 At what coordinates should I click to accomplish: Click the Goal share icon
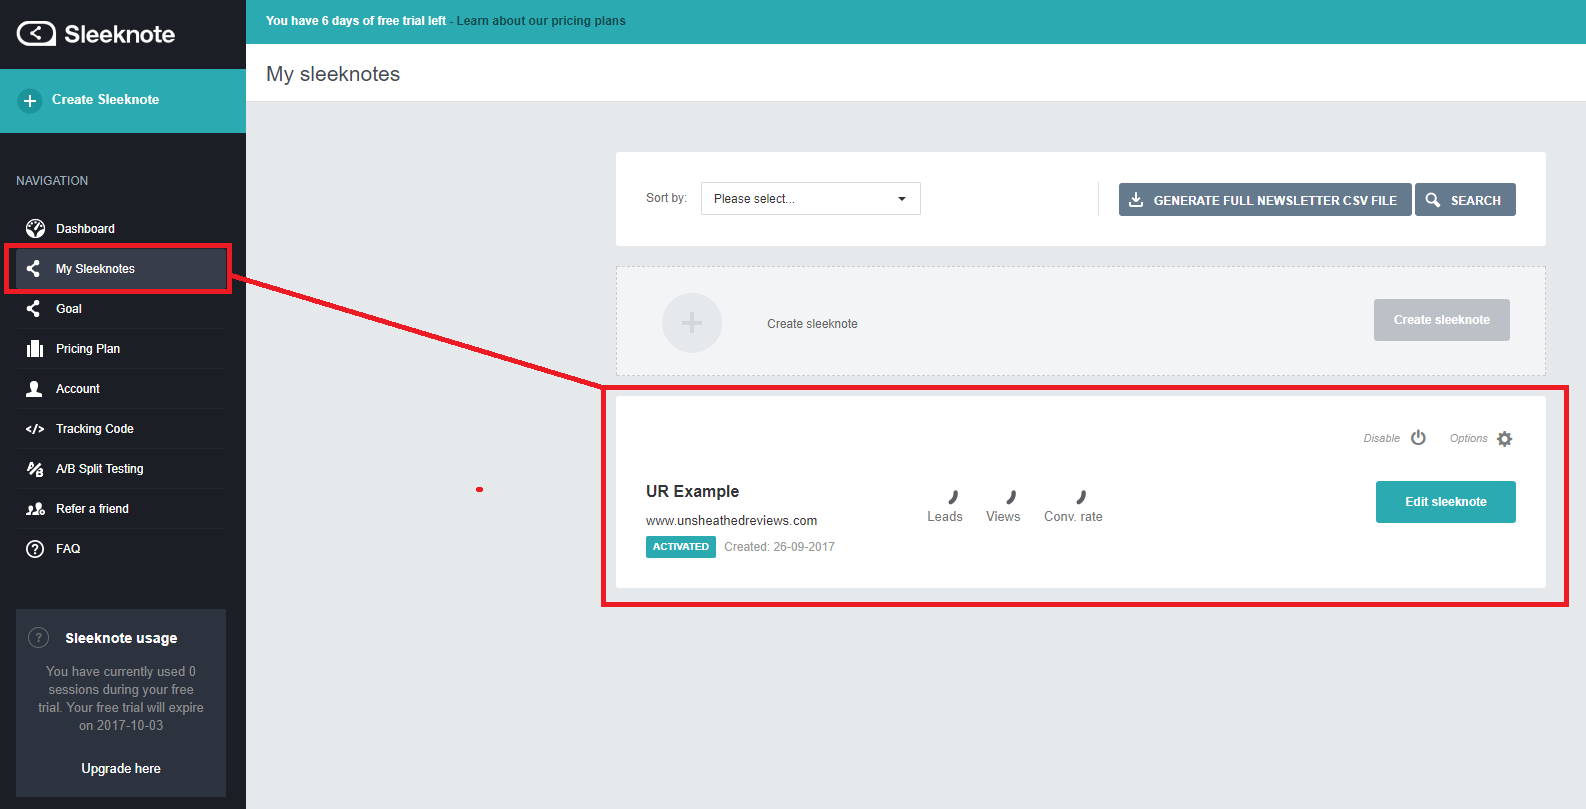click(x=34, y=308)
